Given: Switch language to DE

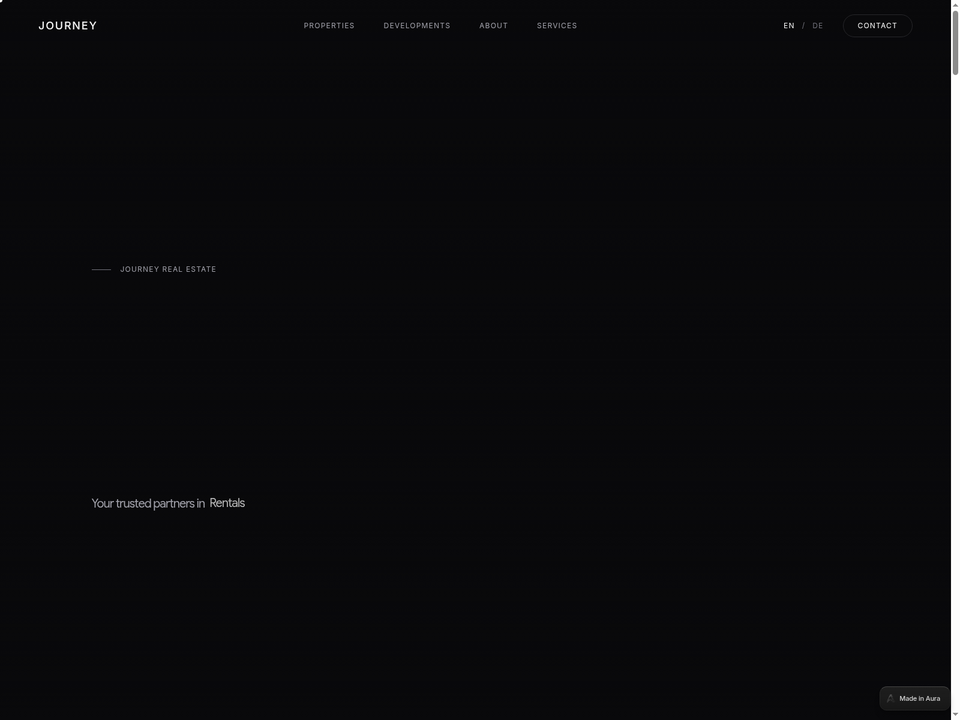Looking at the screenshot, I should tap(817, 26).
